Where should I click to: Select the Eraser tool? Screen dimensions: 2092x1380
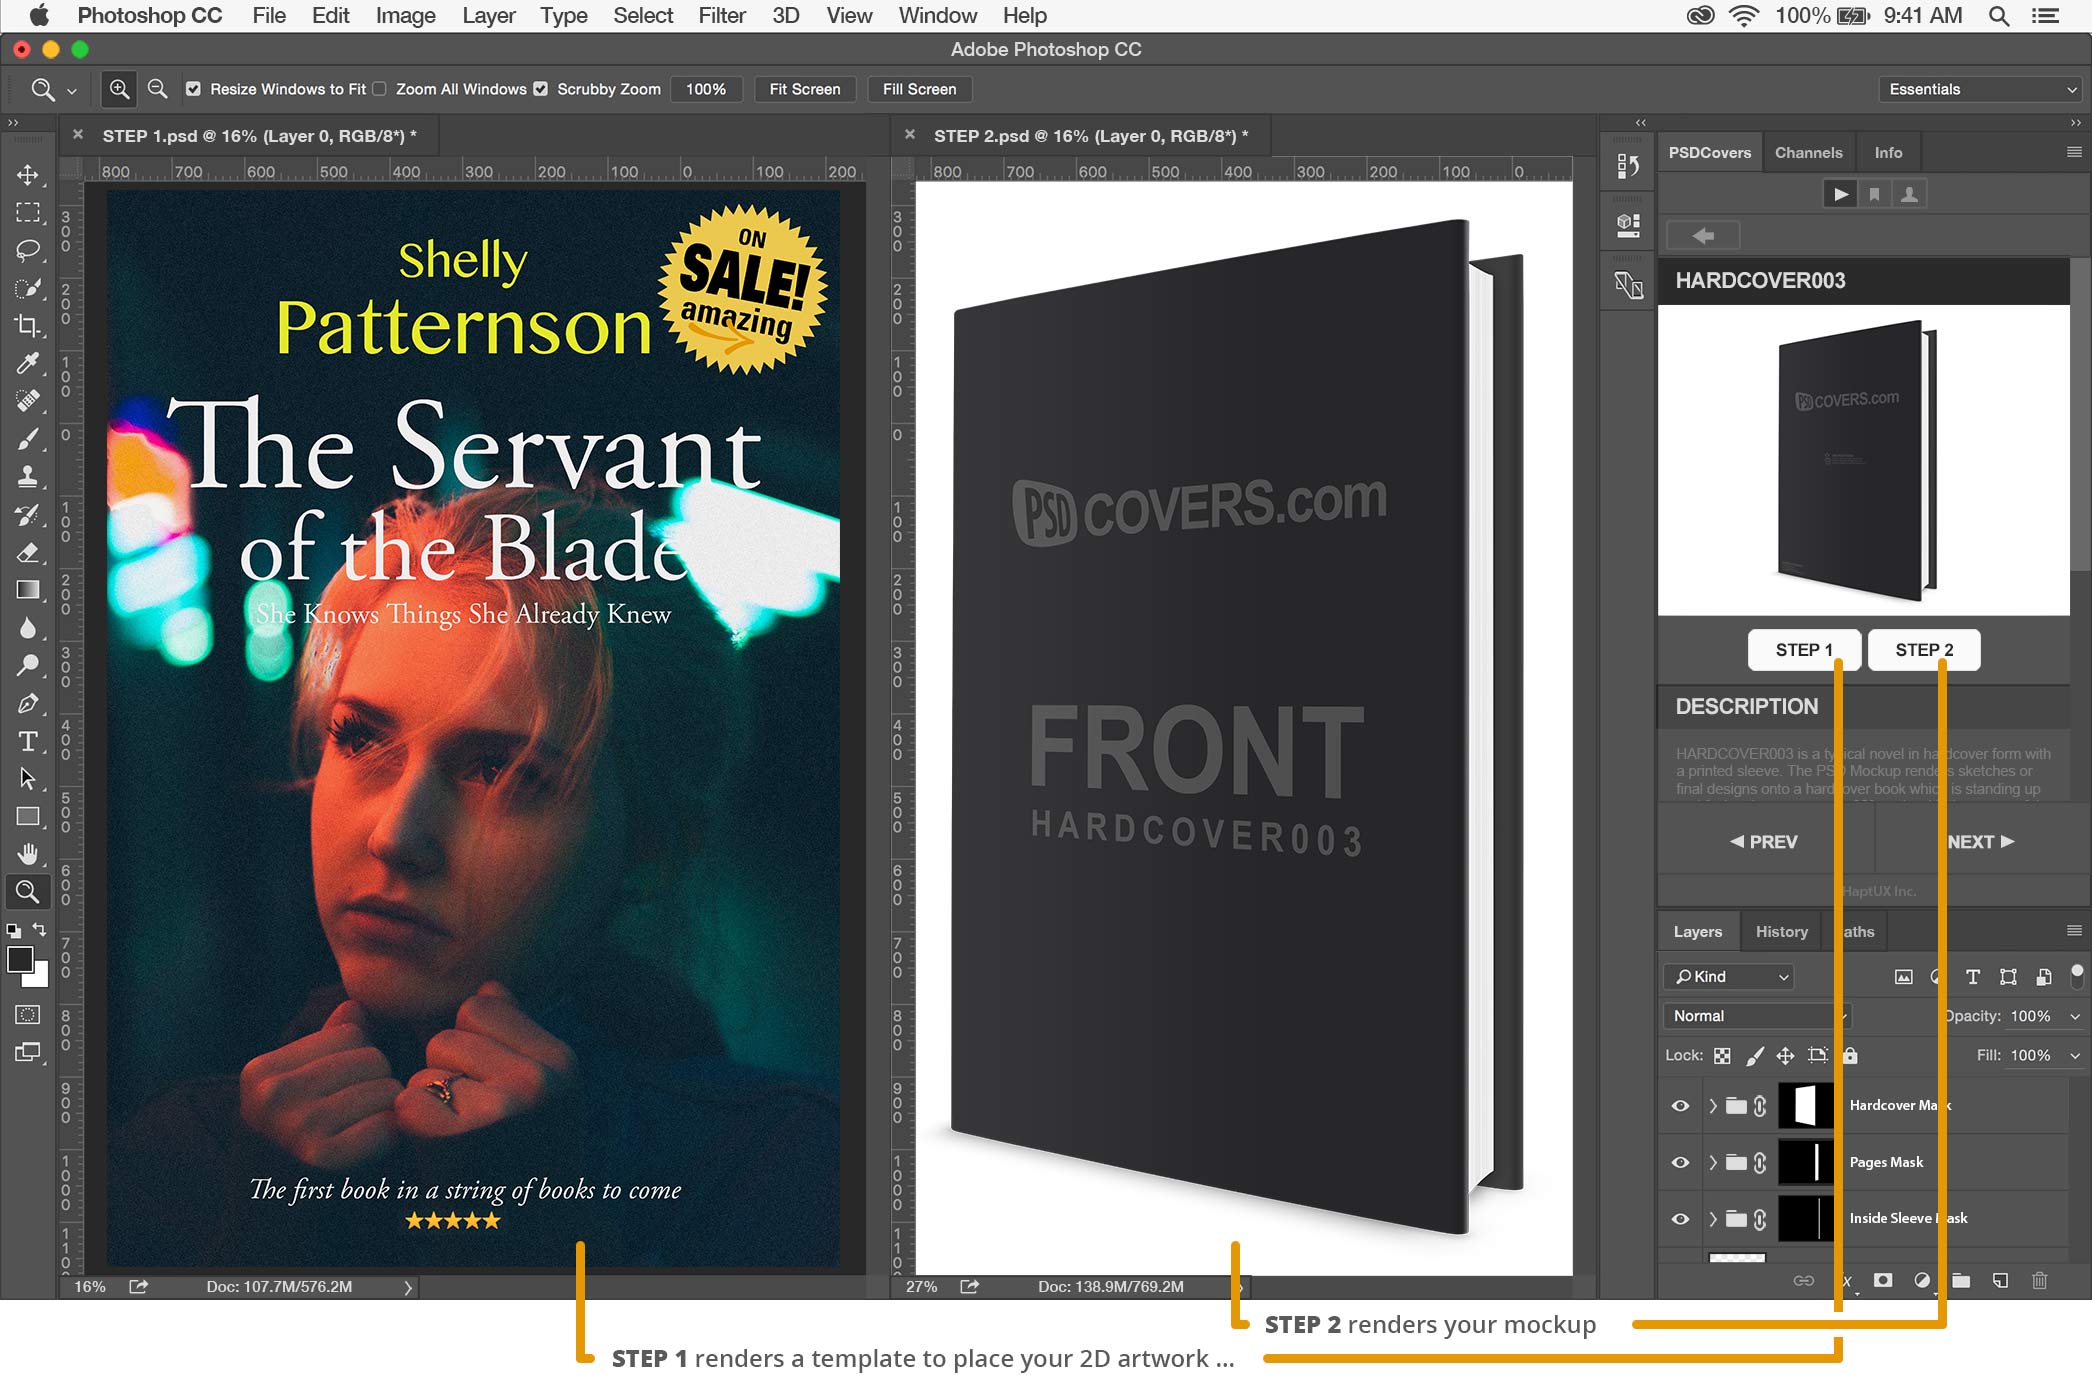pos(27,552)
